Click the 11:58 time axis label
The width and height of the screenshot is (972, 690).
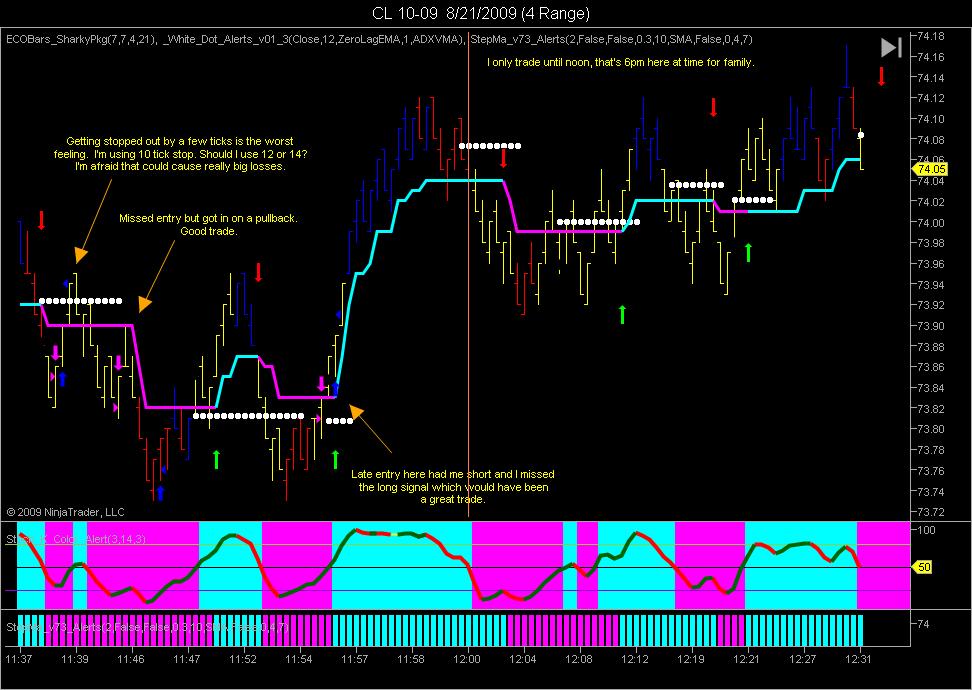click(411, 658)
